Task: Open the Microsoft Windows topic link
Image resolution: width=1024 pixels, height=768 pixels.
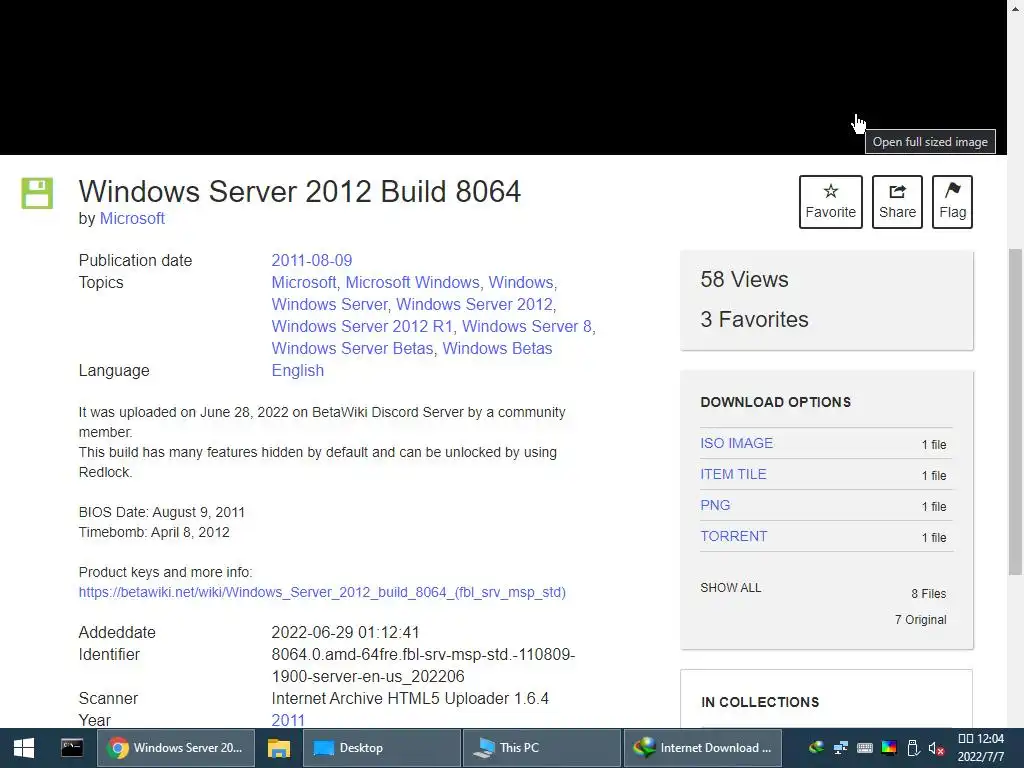Action: [x=412, y=282]
